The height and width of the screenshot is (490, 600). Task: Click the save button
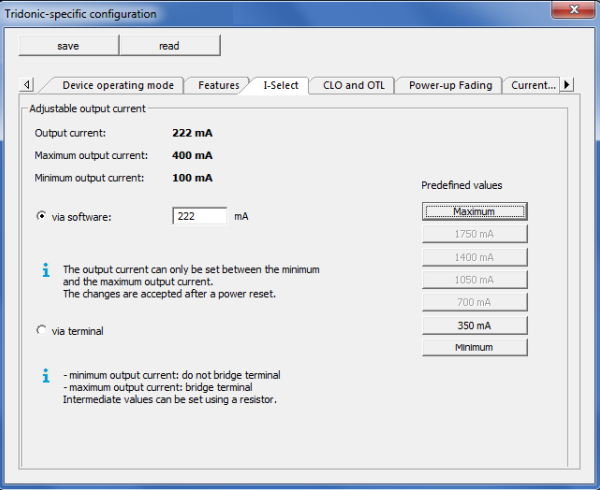point(68,46)
